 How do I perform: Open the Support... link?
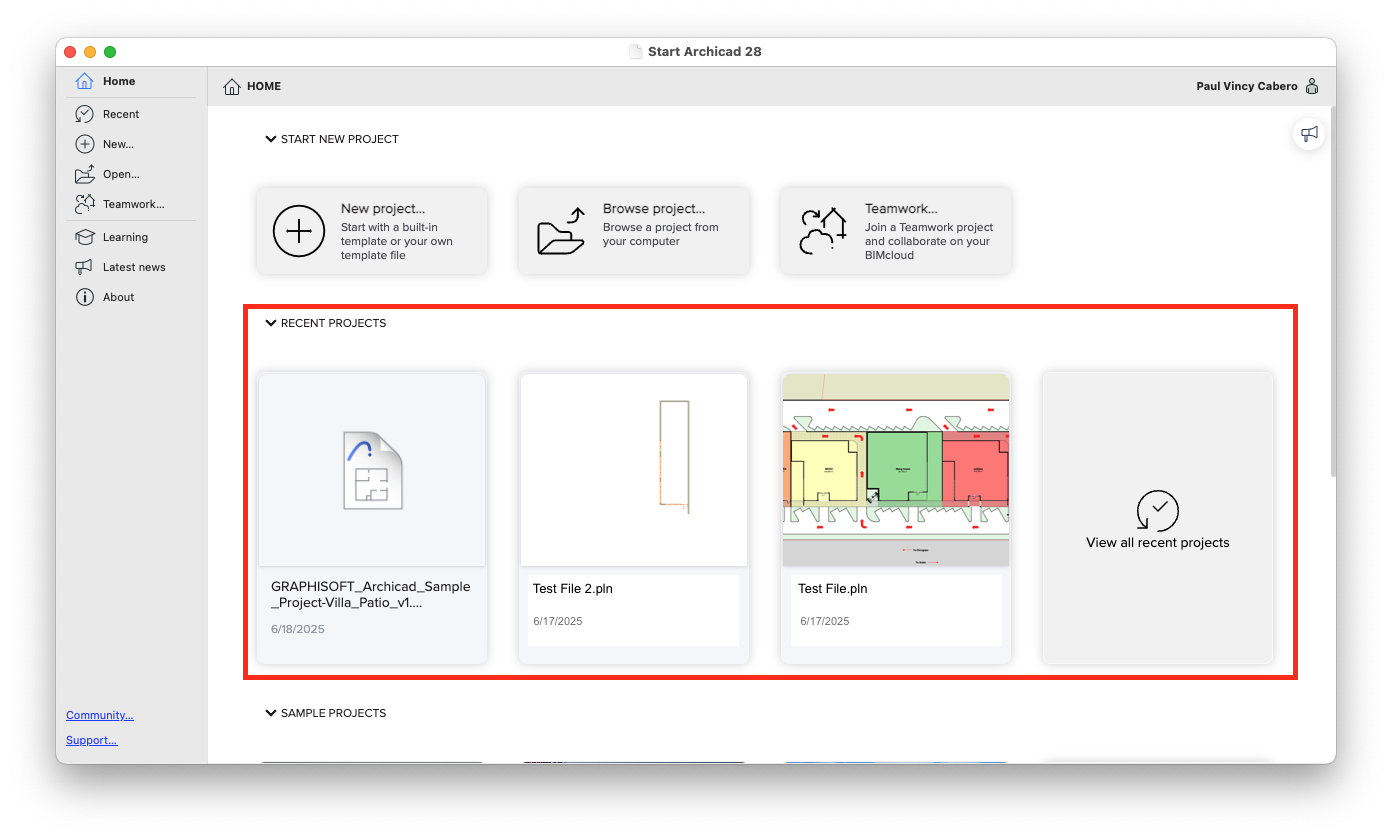91,740
